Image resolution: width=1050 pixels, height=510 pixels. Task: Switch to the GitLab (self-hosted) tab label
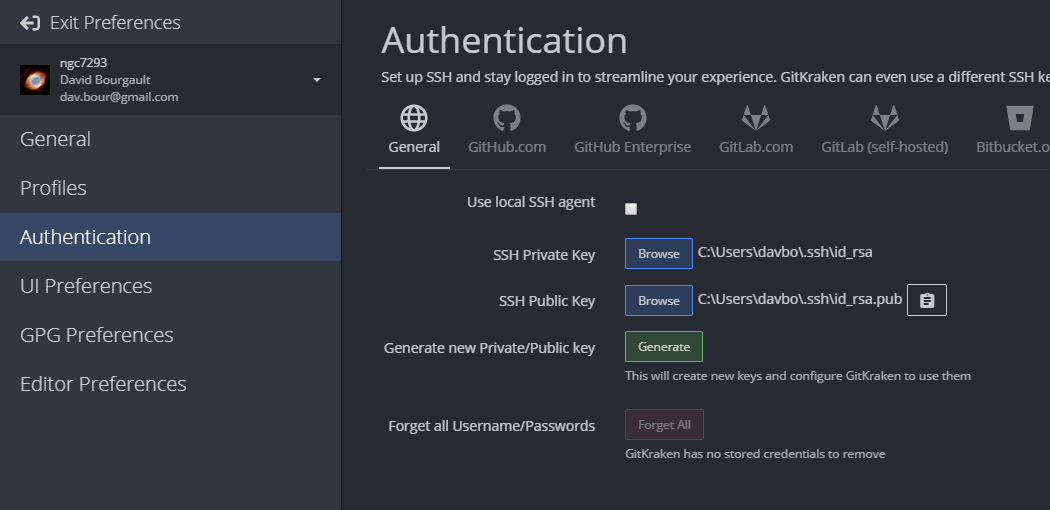pos(885,147)
